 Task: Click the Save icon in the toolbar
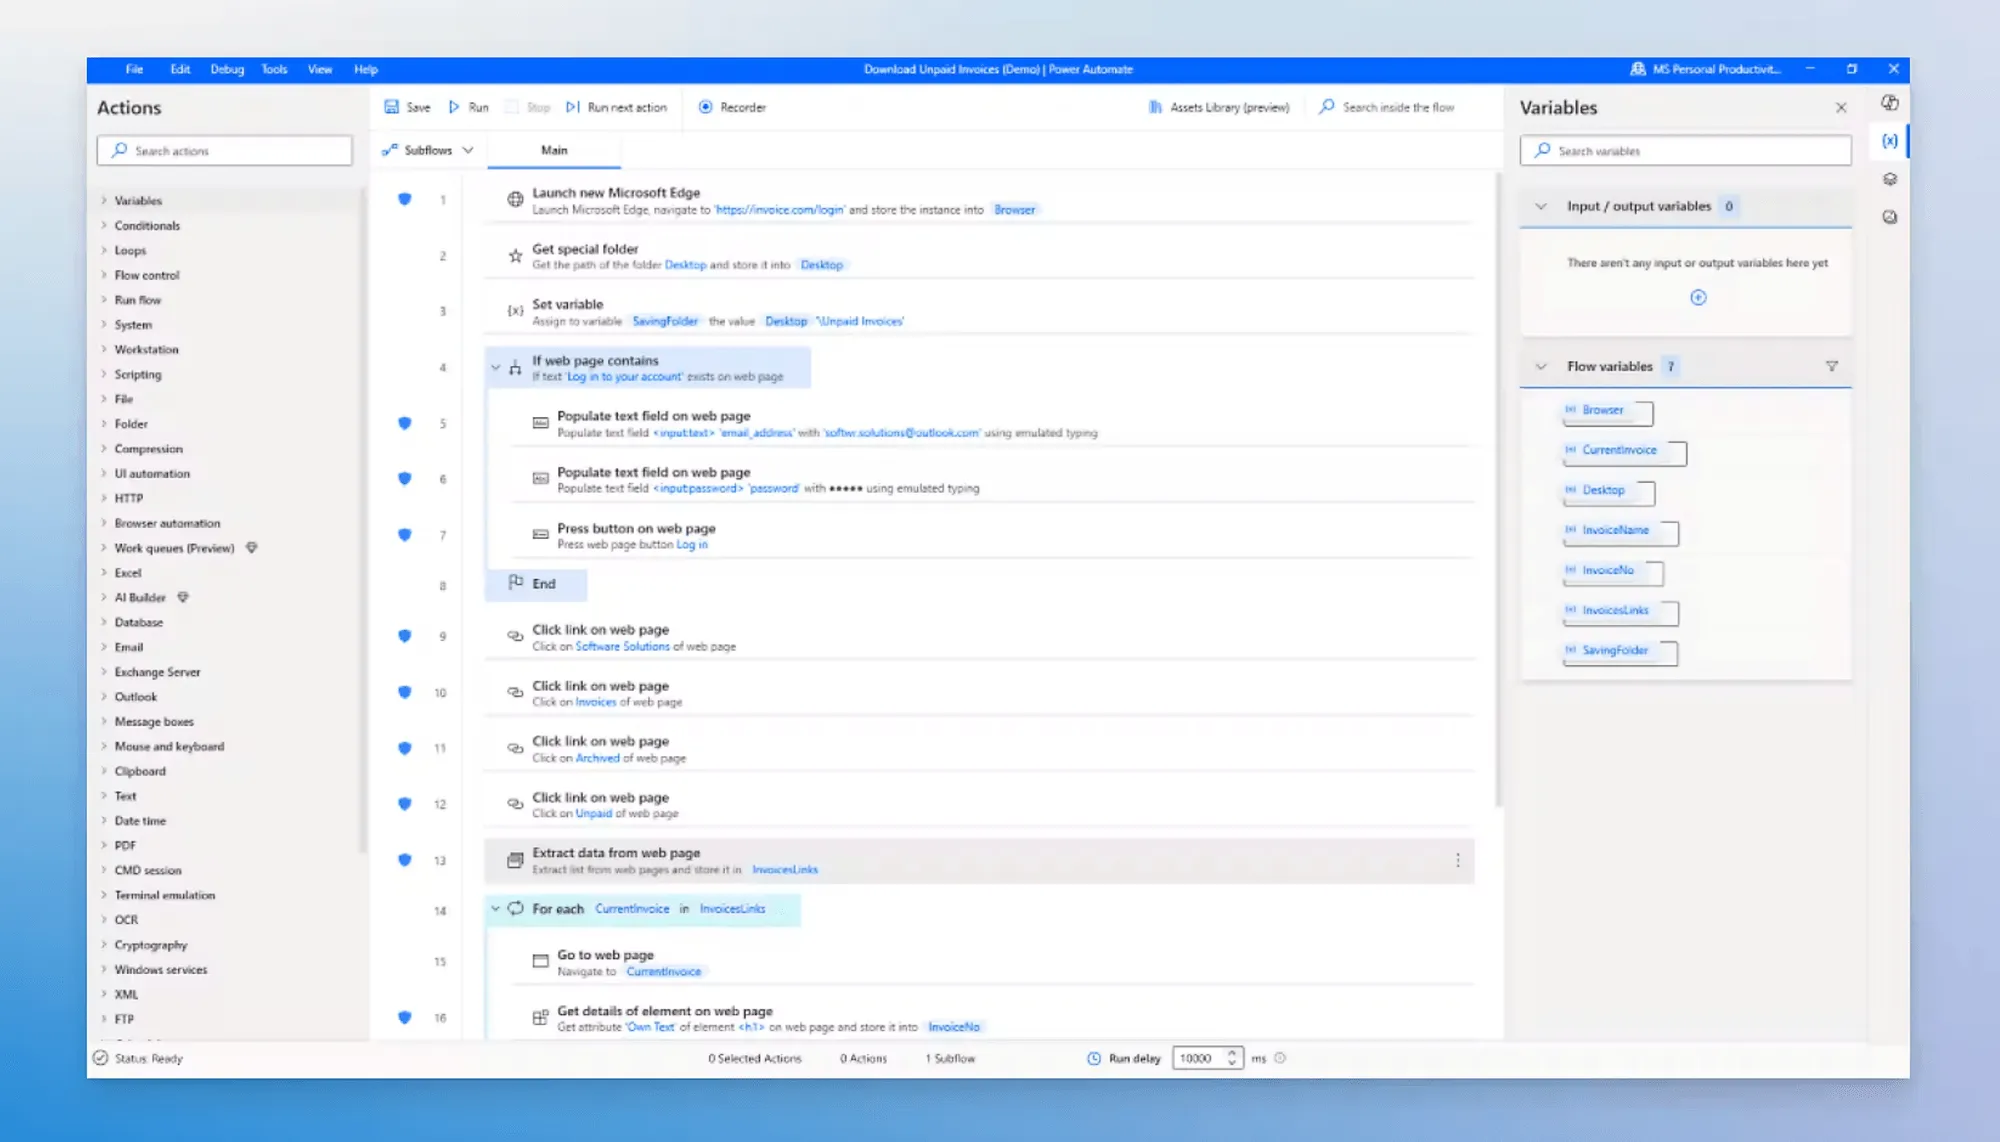click(x=392, y=107)
